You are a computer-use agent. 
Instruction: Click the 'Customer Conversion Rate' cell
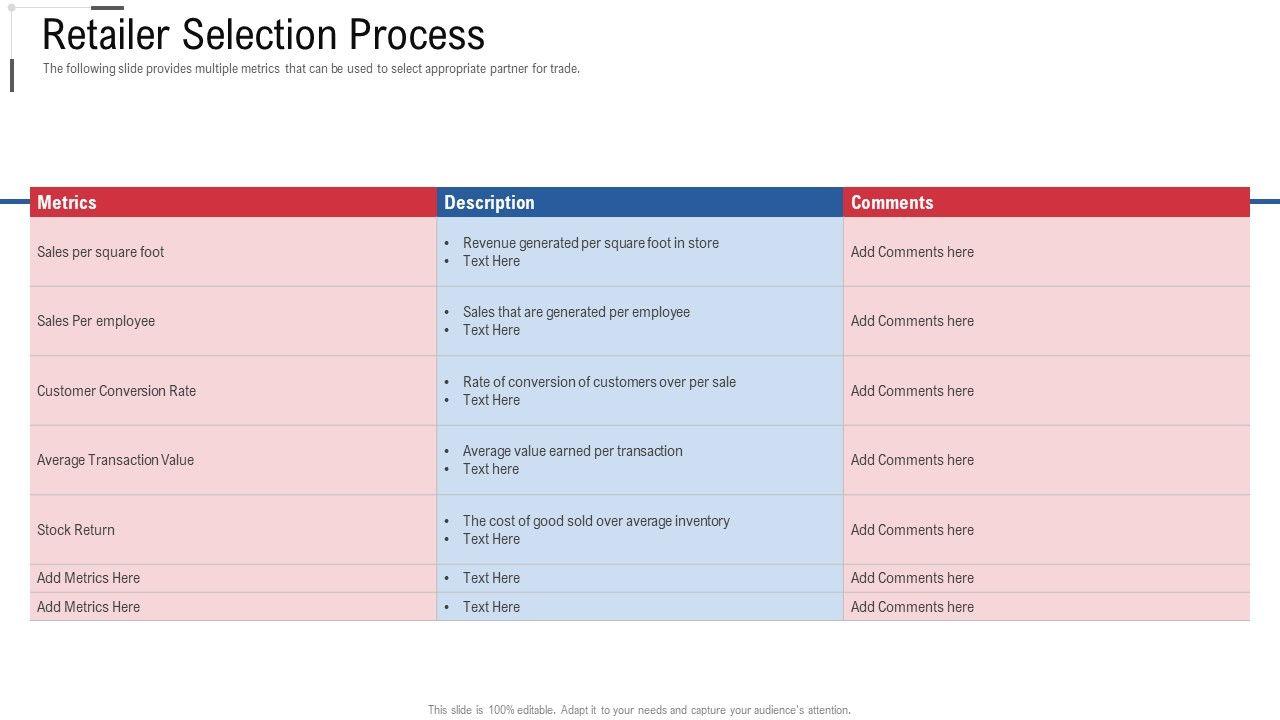click(x=117, y=391)
